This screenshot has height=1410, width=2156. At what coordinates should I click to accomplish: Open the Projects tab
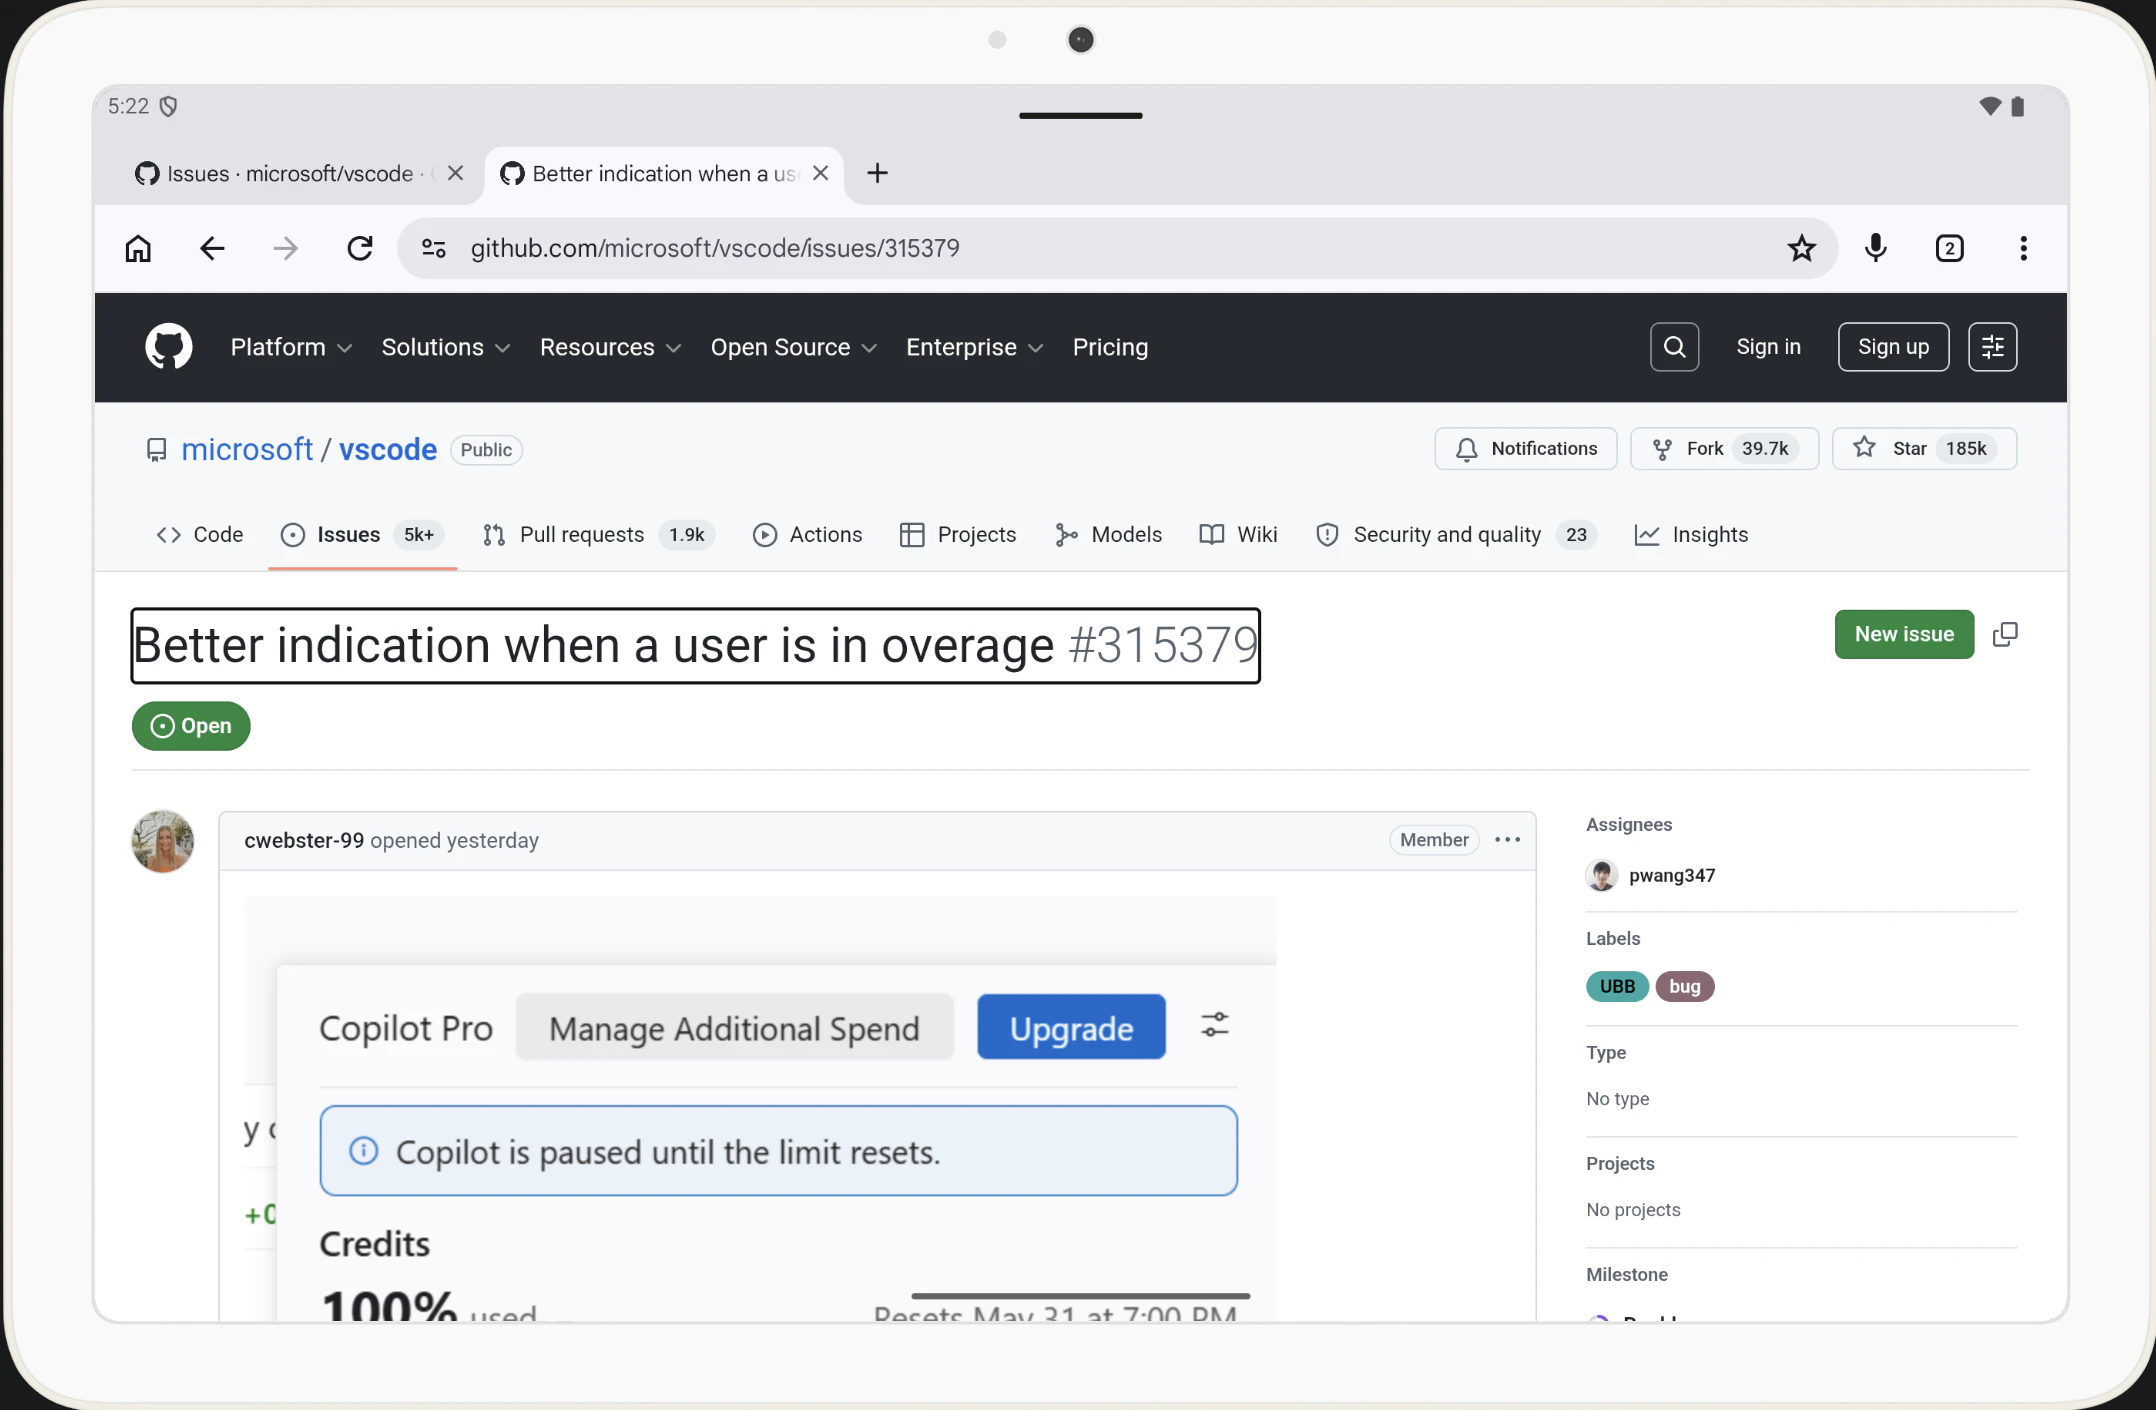coord(958,535)
